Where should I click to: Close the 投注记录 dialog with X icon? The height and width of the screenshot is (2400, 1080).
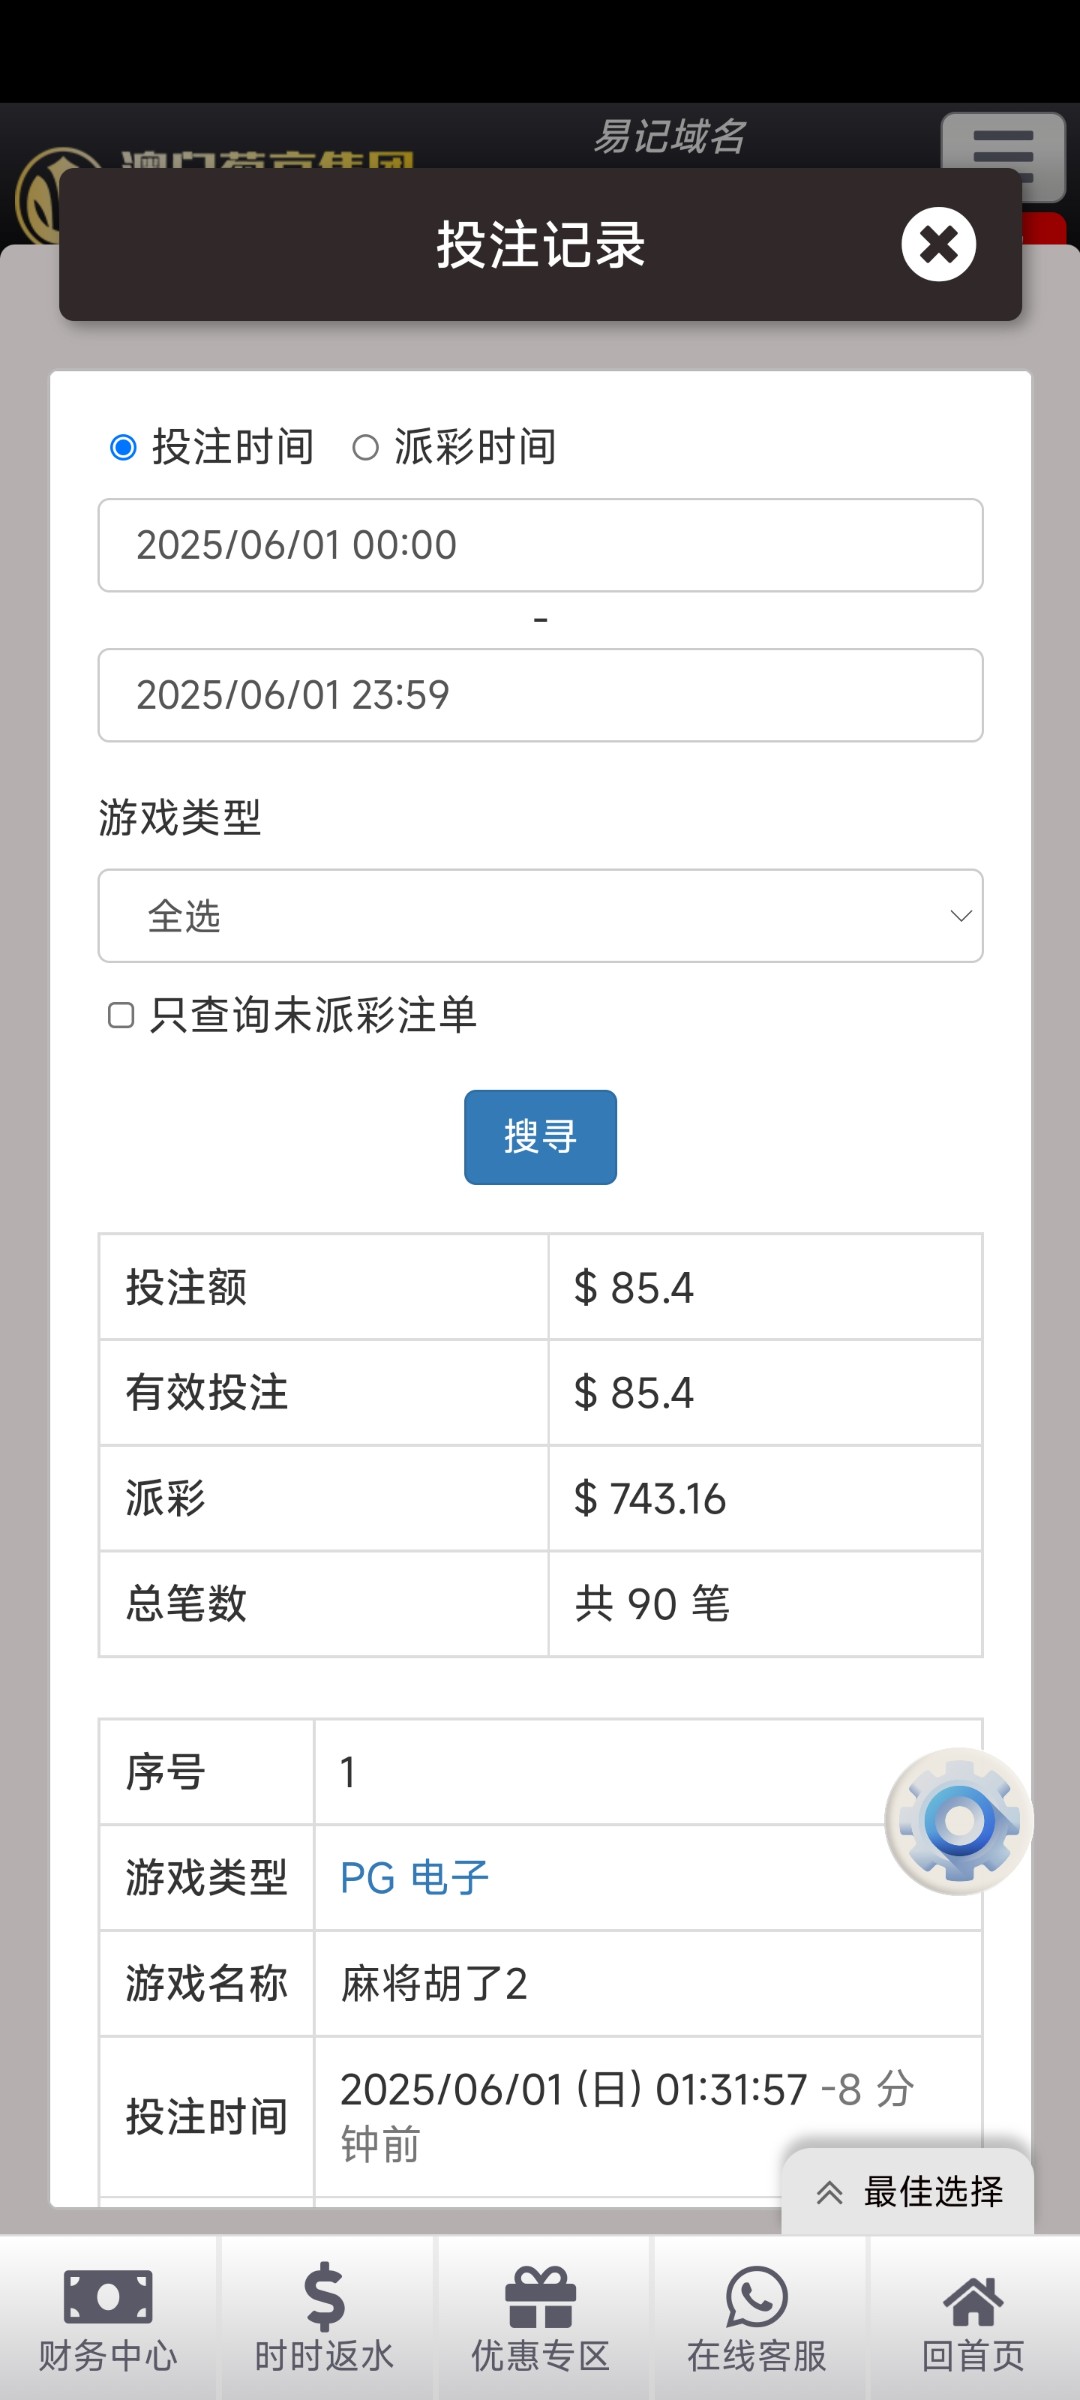click(x=938, y=244)
